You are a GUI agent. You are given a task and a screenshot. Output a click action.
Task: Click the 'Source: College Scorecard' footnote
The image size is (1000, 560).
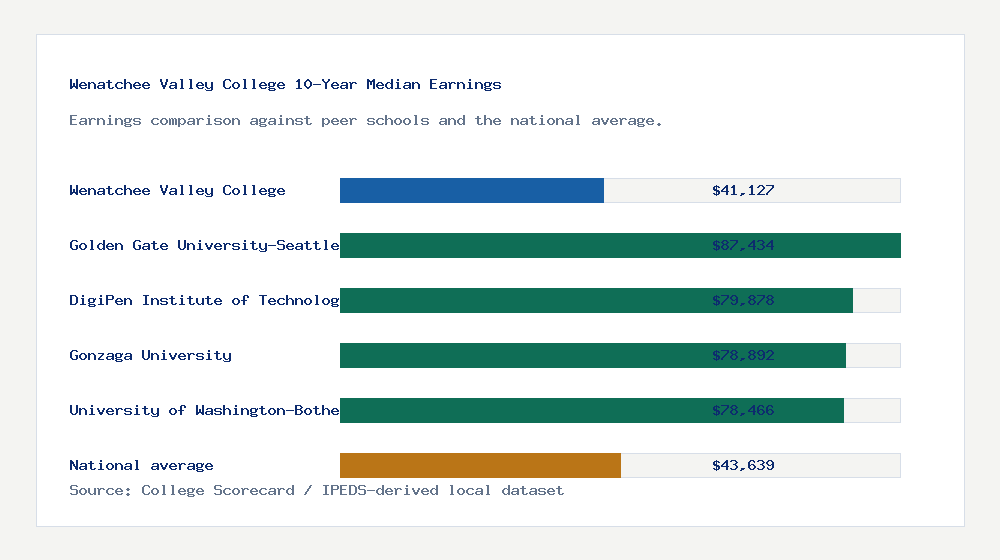[x=316, y=490]
